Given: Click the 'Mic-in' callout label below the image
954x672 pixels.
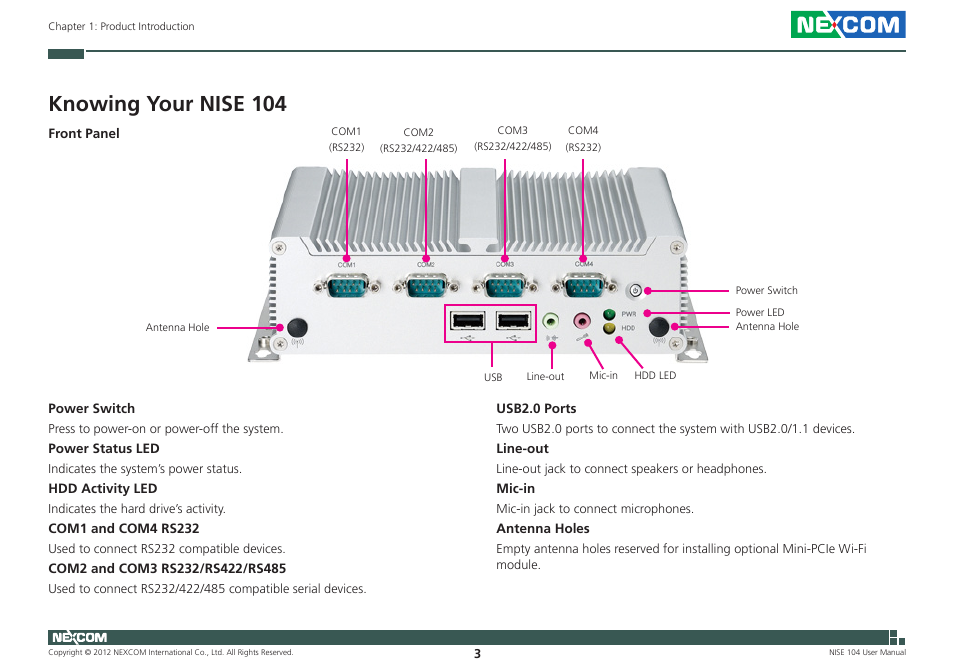Looking at the screenshot, I should click(603, 375).
